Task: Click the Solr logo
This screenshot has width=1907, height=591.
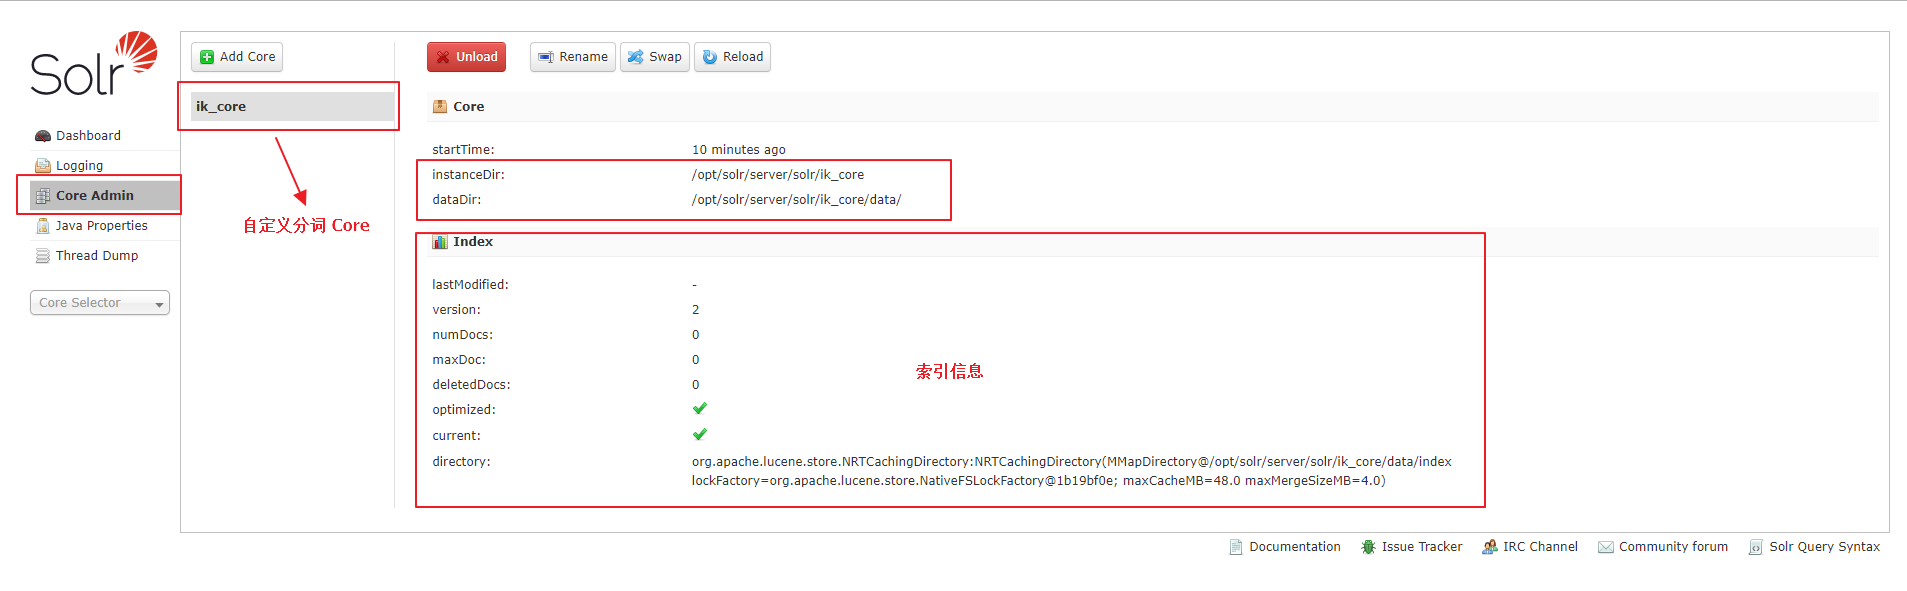Action: [x=94, y=64]
